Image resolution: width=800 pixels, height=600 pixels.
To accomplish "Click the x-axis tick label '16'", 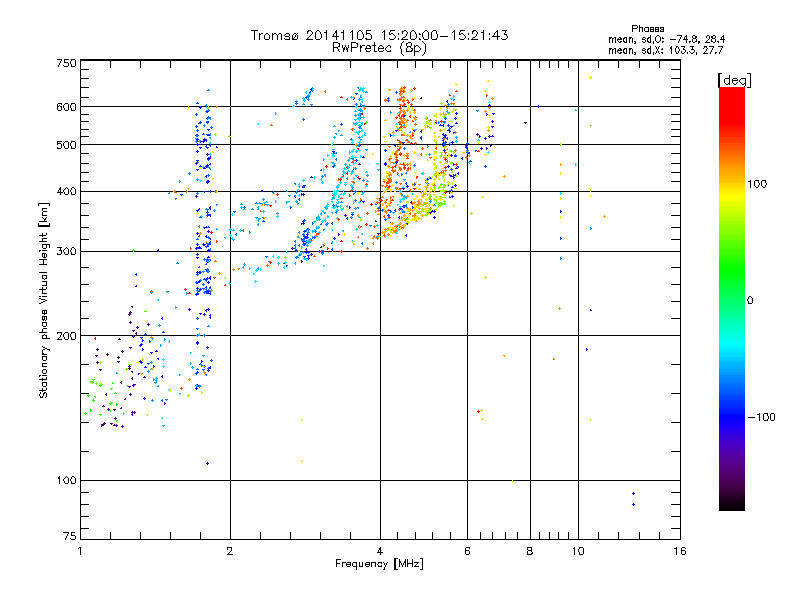I will [x=680, y=551].
